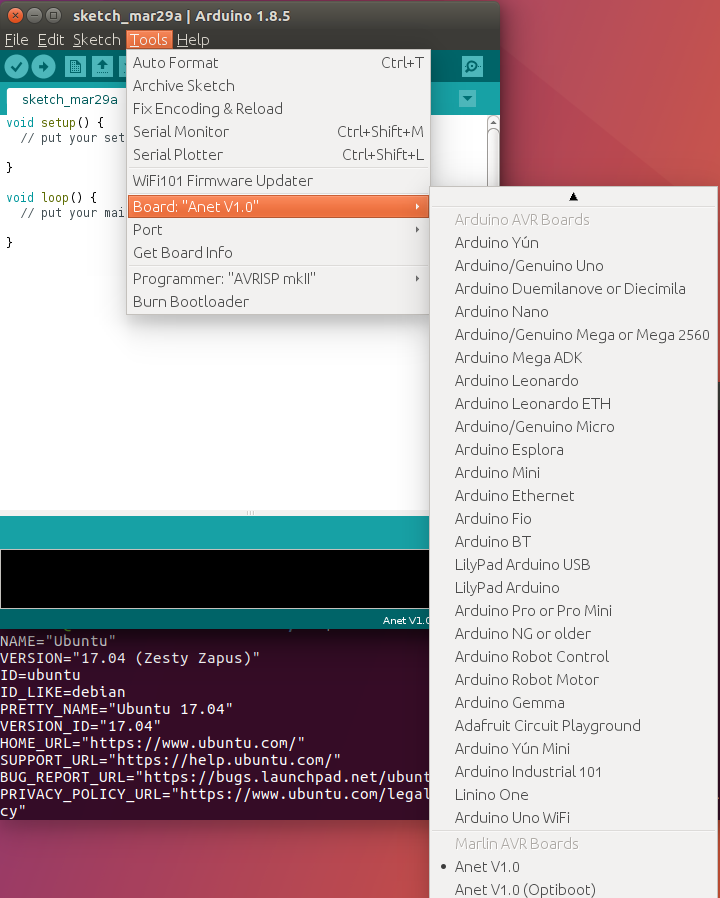Select Arduino BT board
Viewport: 720px width, 898px height.
(x=574, y=541)
